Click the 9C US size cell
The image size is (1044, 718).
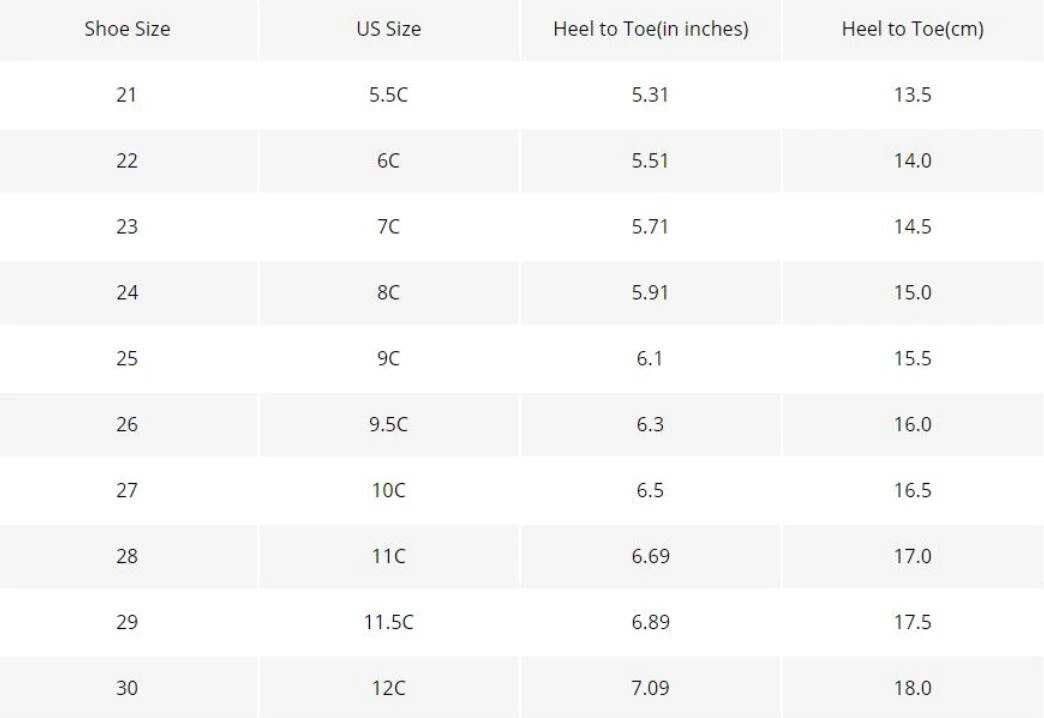point(388,359)
